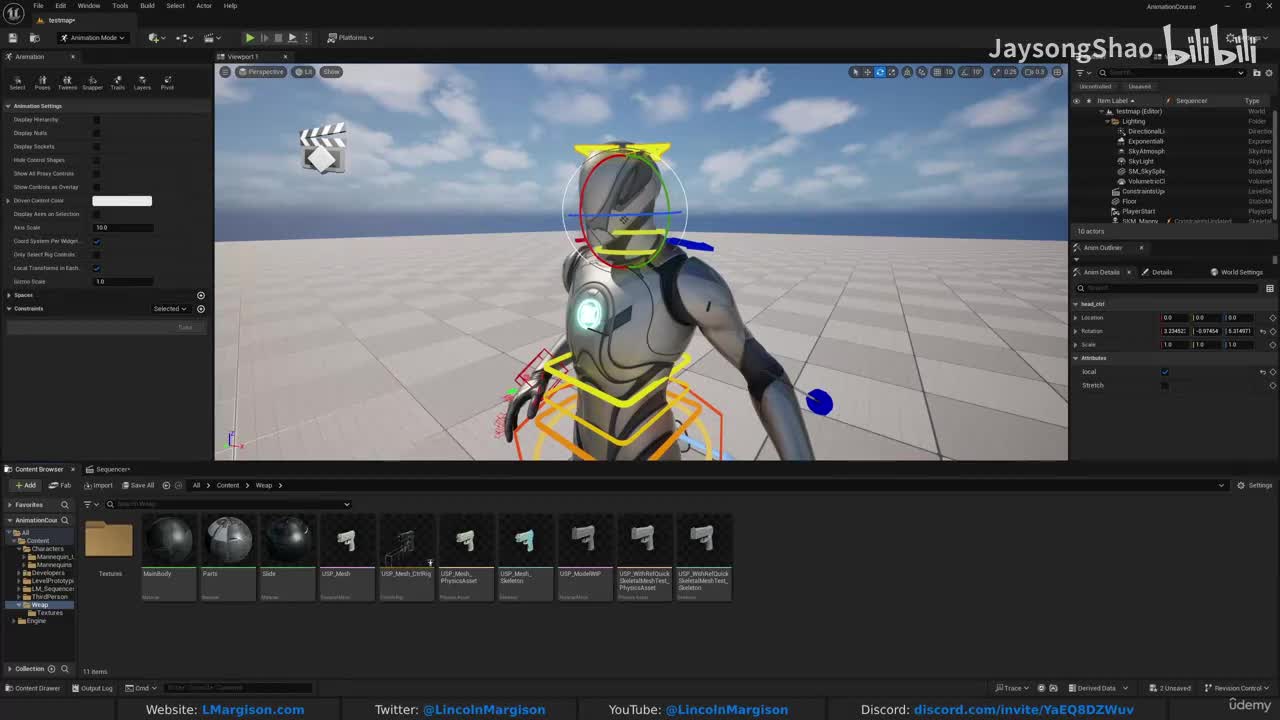Click the Trails tool icon
Screen dimensions: 1280x720
(x=117, y=82)
